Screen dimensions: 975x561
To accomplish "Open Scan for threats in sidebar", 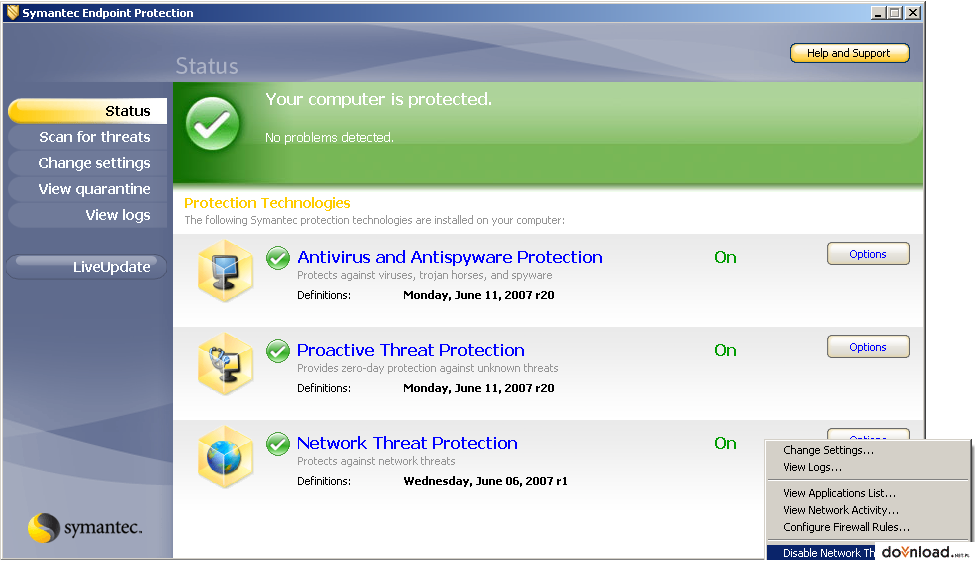I will pos(88,137).
